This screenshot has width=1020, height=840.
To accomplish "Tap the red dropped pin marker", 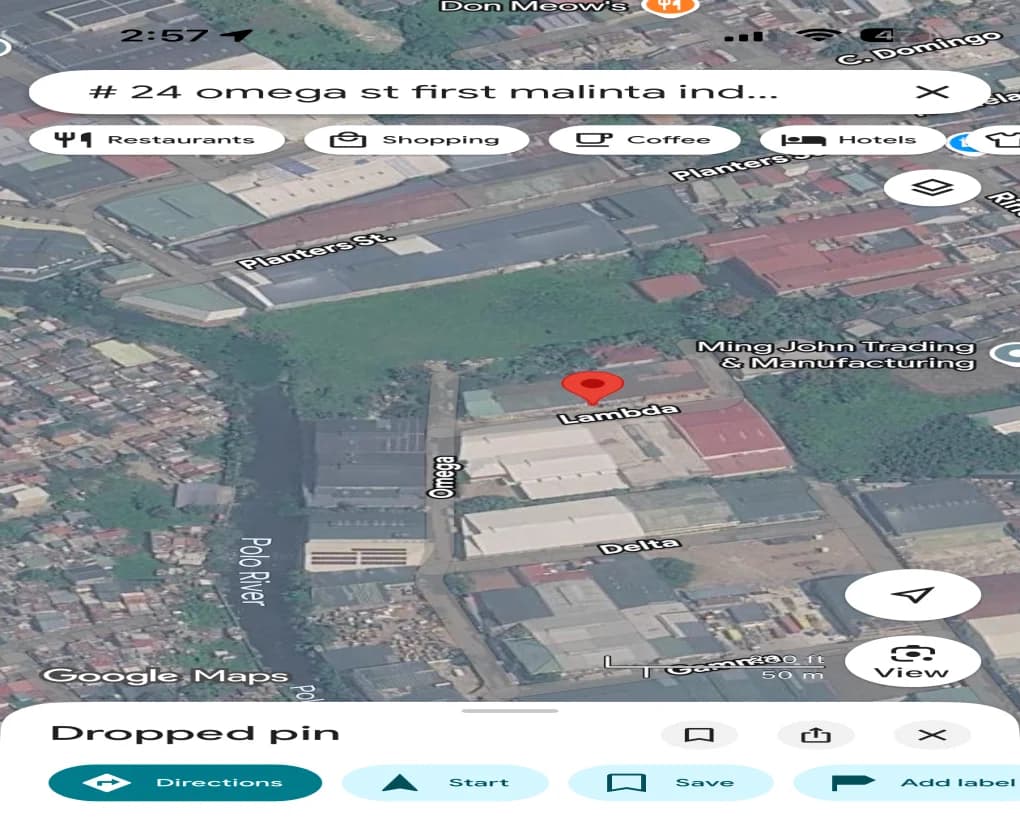I will 593,387.
